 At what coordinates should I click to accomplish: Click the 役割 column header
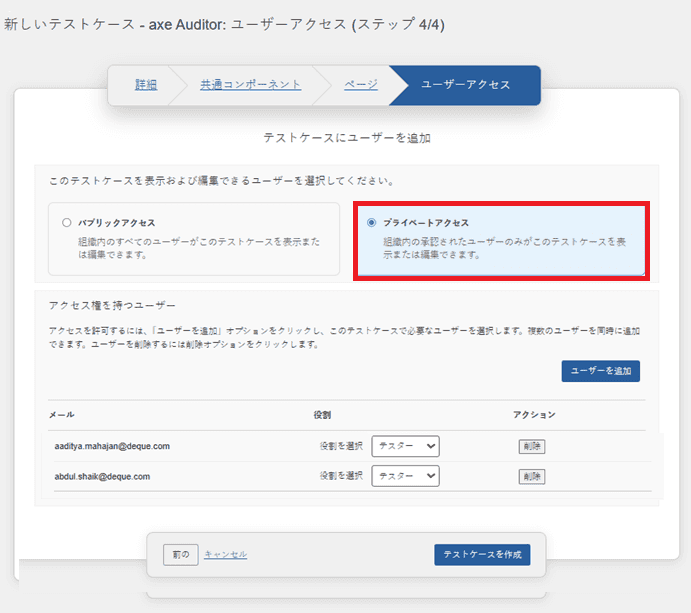(322, 414)
